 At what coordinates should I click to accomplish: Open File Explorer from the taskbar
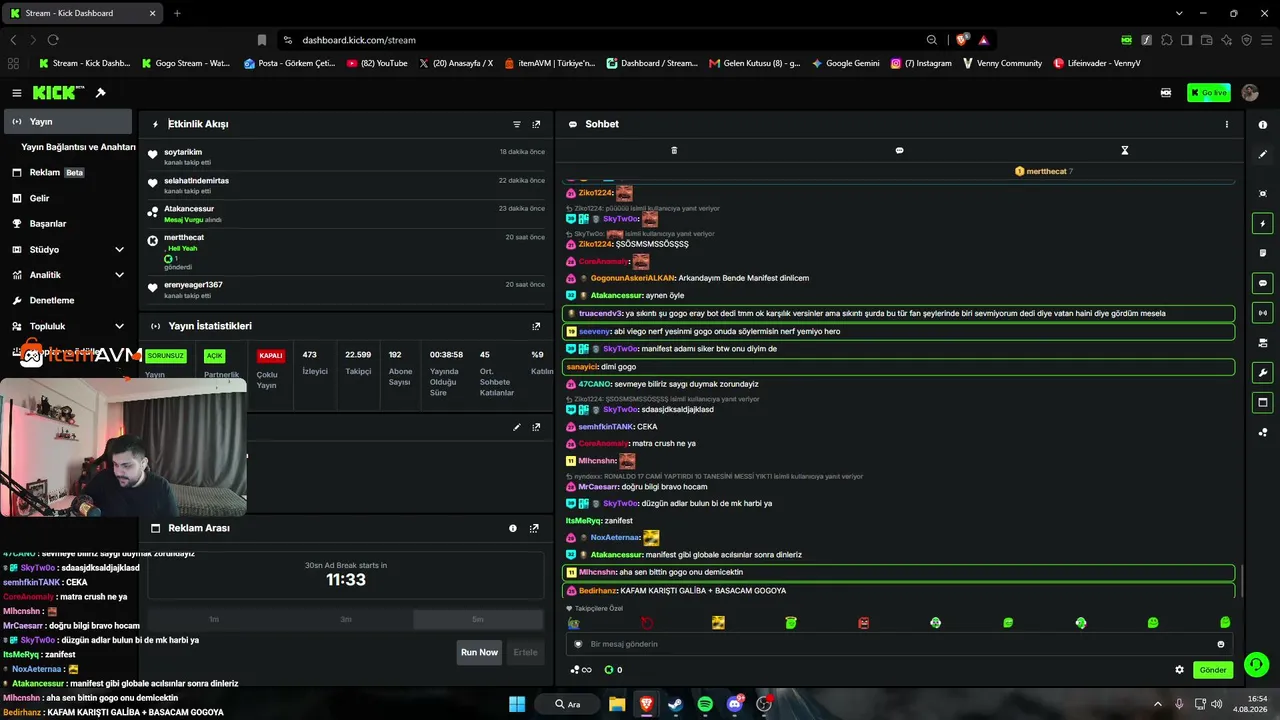pyautogui.click(x=616, y=704)
